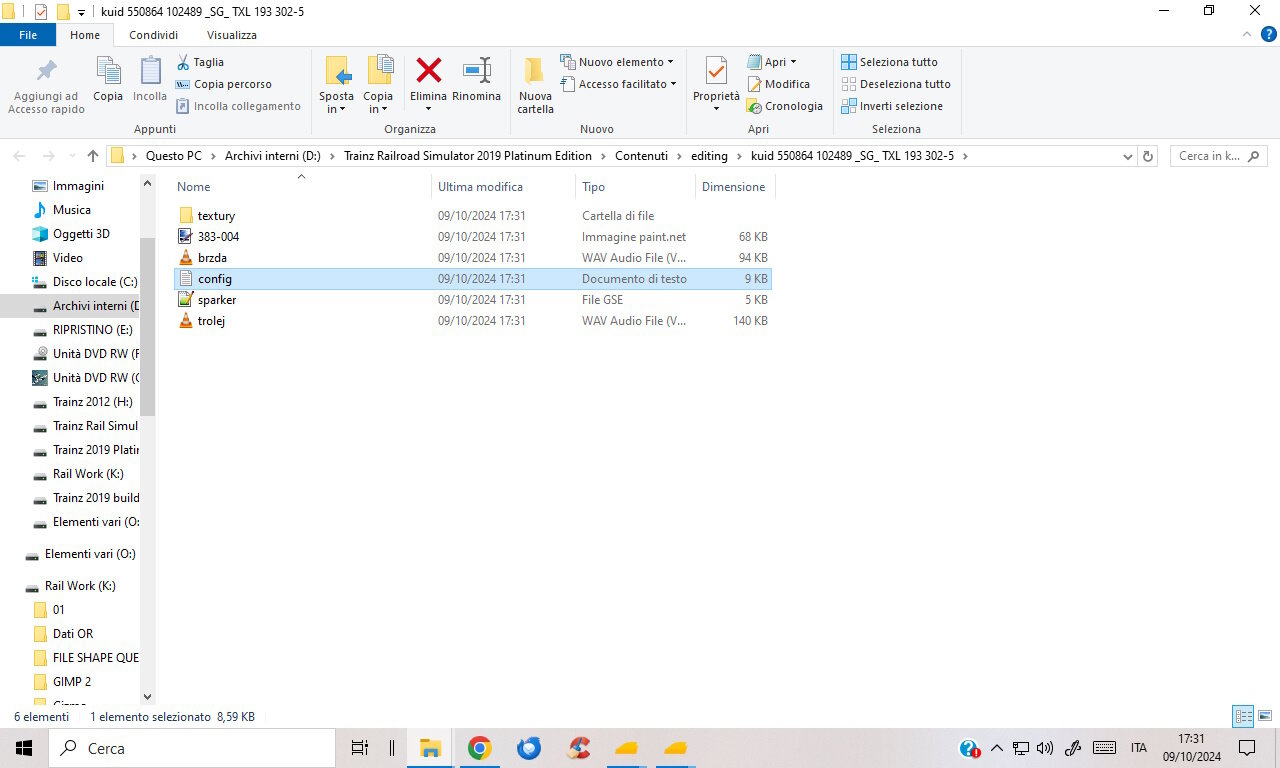
Task: Click the red Elimina delete icon
Action: tap(429, 71)
